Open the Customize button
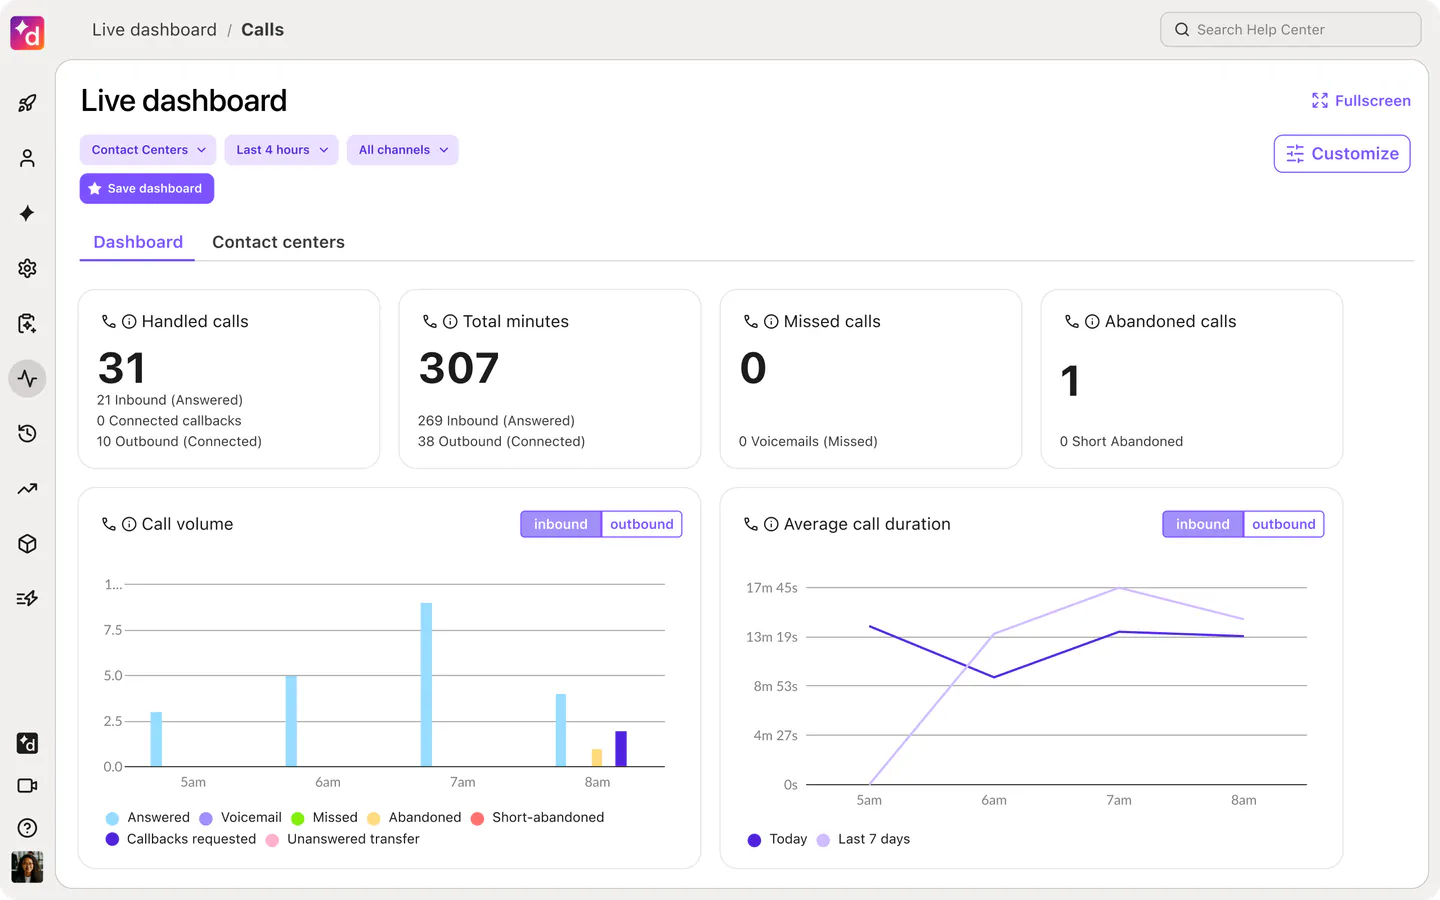Viewport: 1440px width, 900px height. (x=1342, y=154)
